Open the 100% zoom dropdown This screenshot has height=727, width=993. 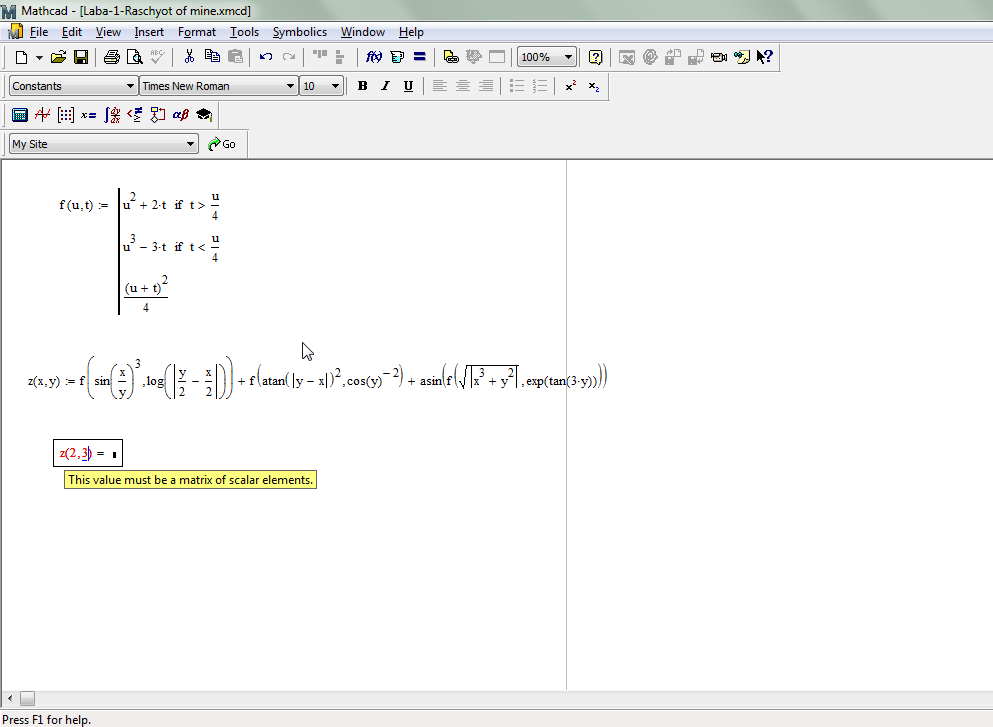click(x=569, y=57)
